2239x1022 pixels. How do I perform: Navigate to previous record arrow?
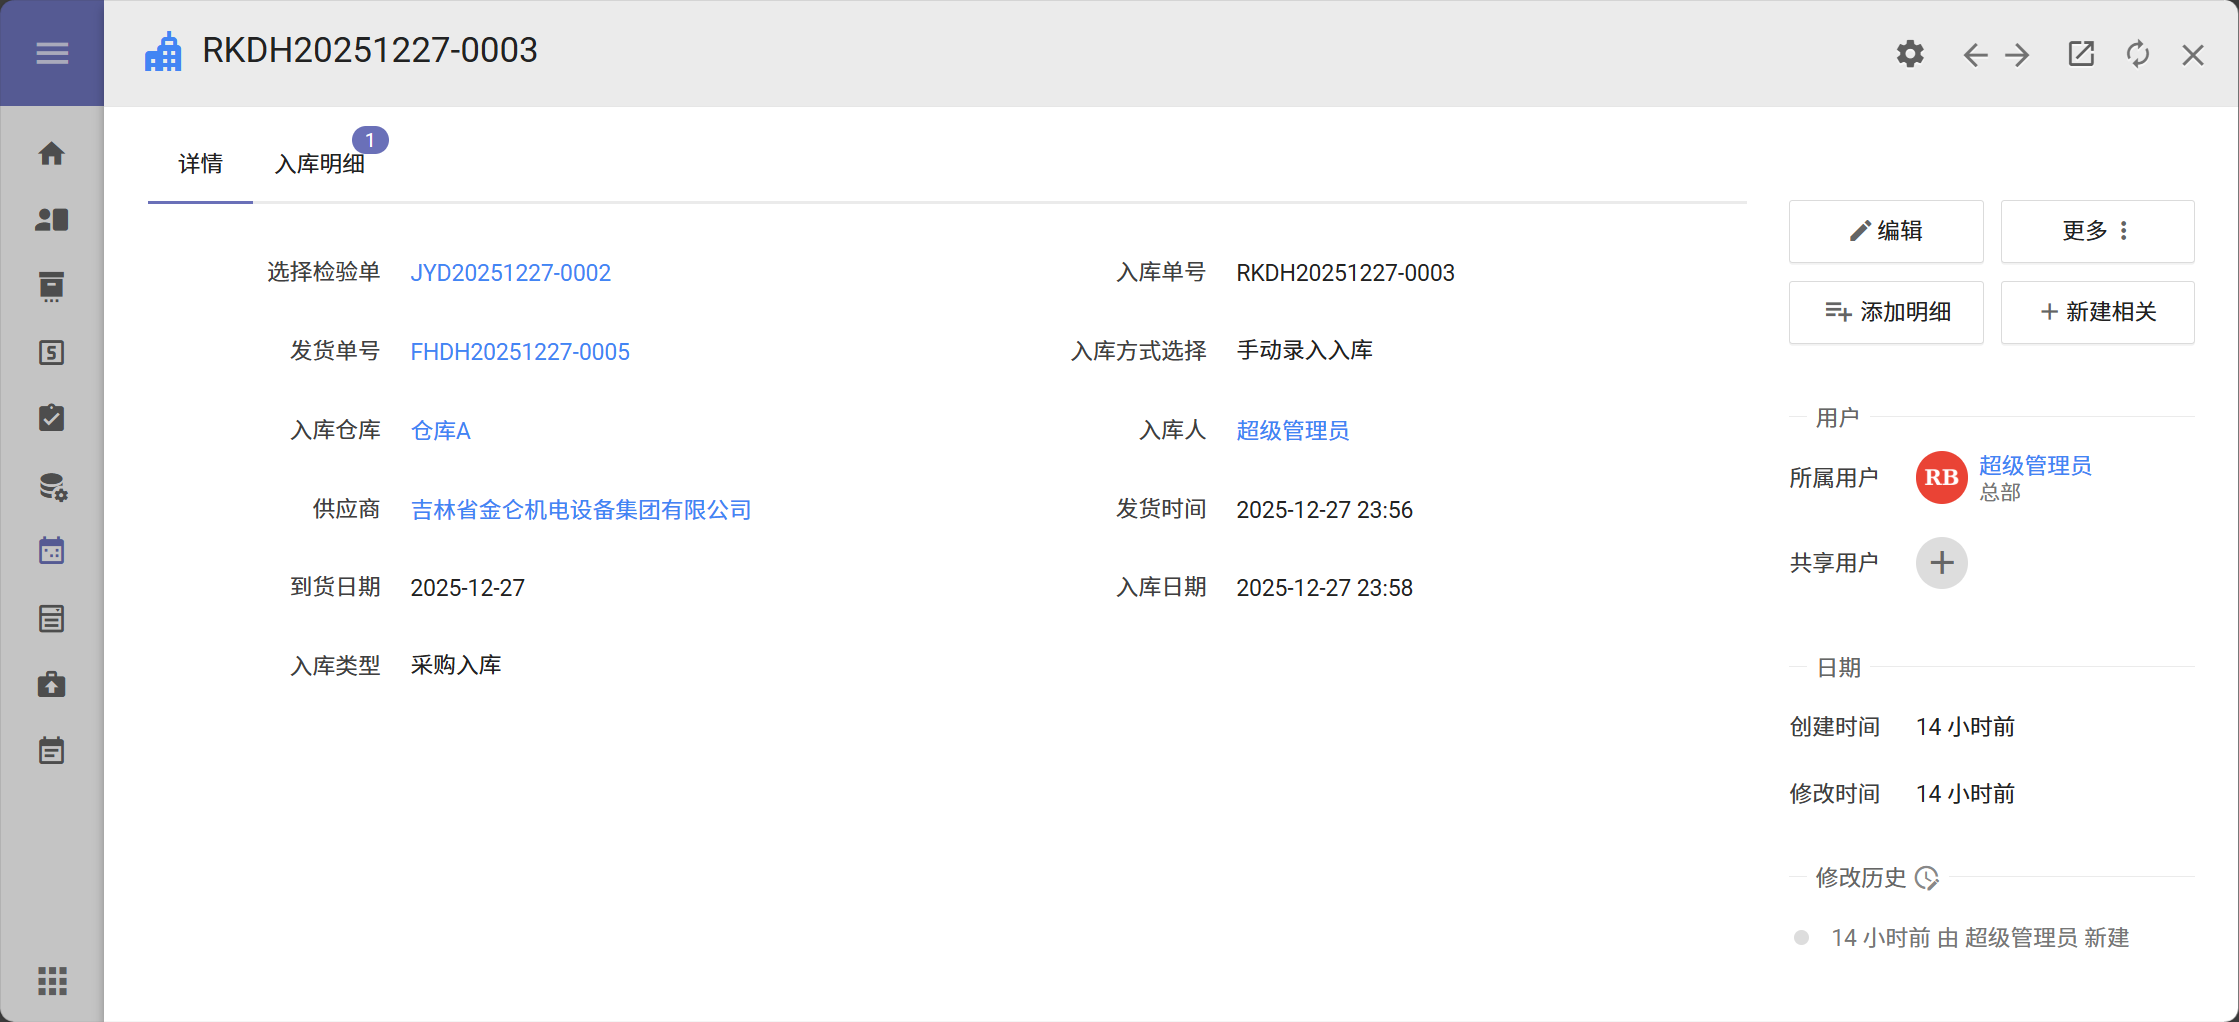click(1974, 55)
